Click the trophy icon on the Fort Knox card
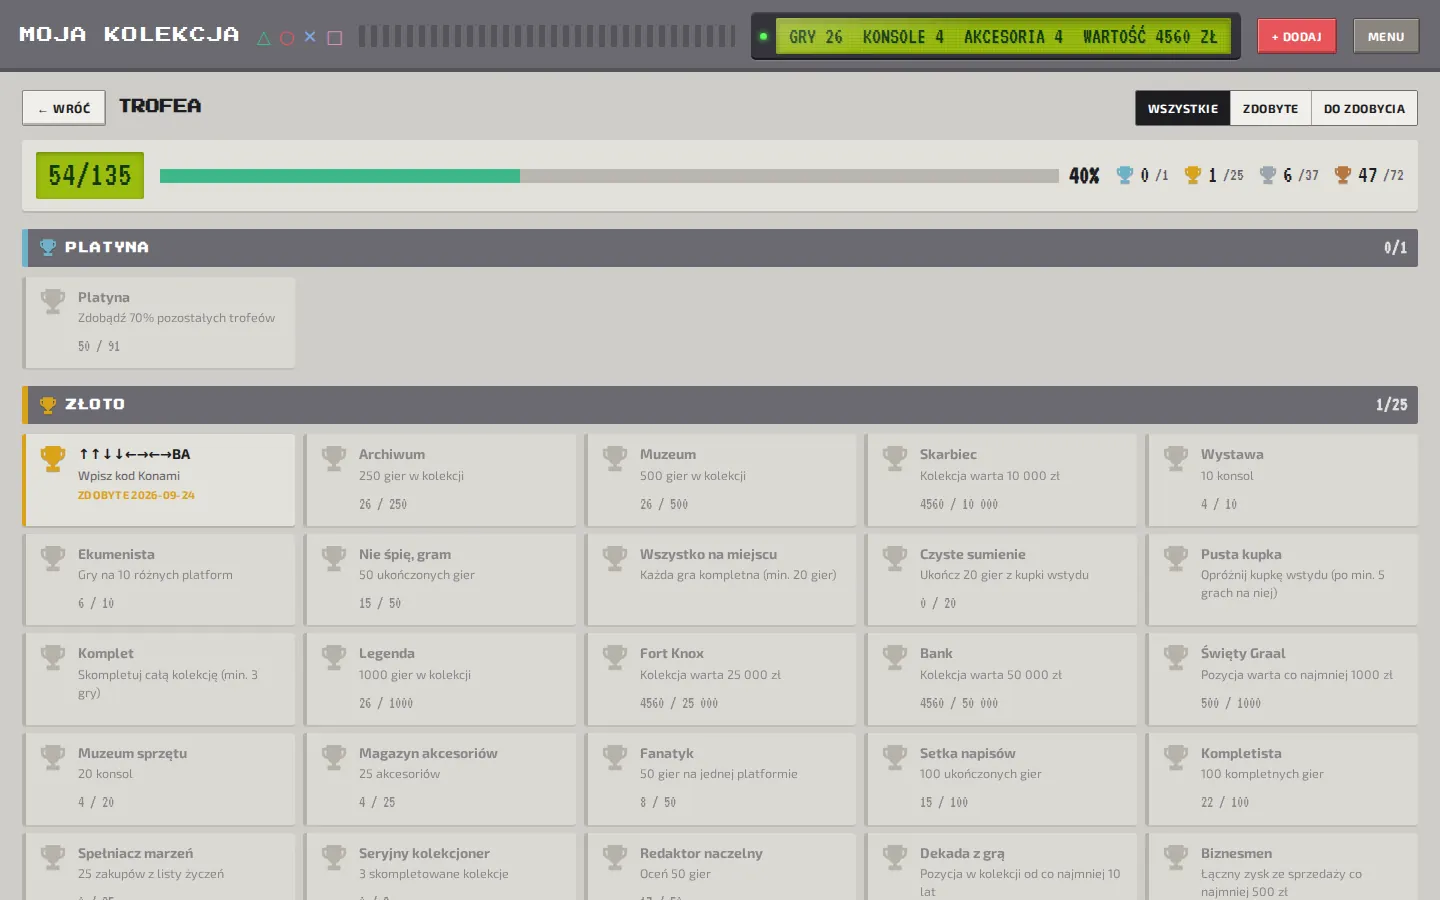 [615, 657]
